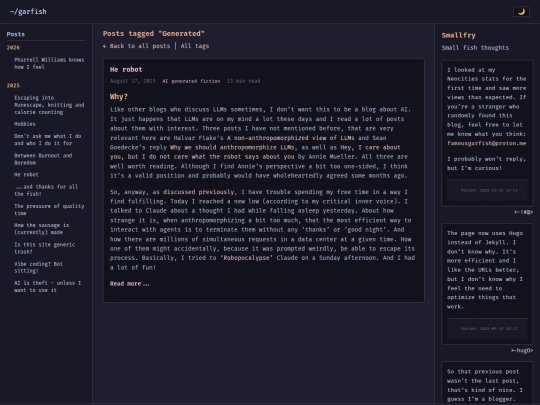Click the 2026 year heading in Posts

[13, 48]
